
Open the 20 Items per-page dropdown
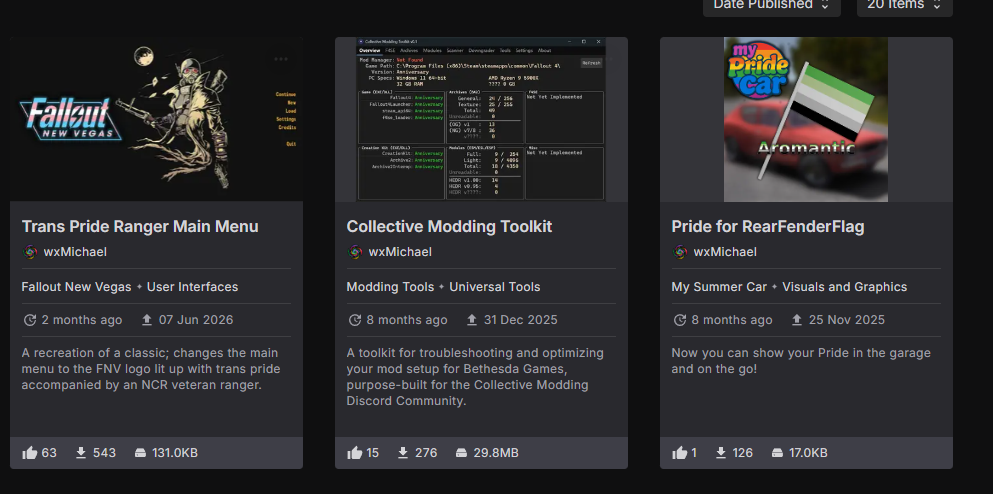[904, 5]
